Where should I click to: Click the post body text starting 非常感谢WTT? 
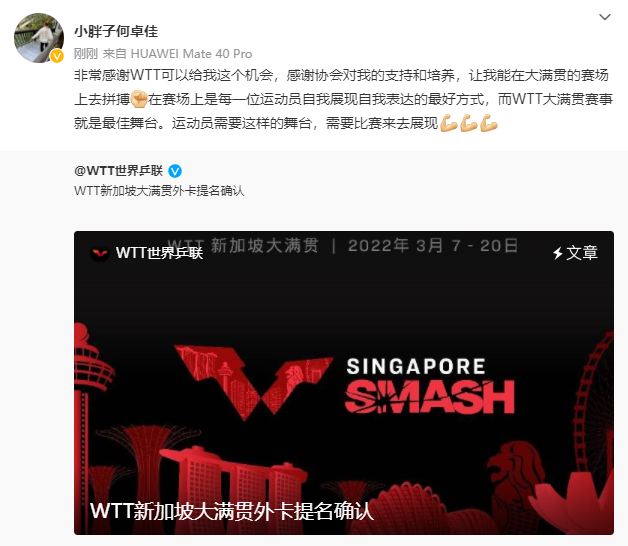coord(343,99)
